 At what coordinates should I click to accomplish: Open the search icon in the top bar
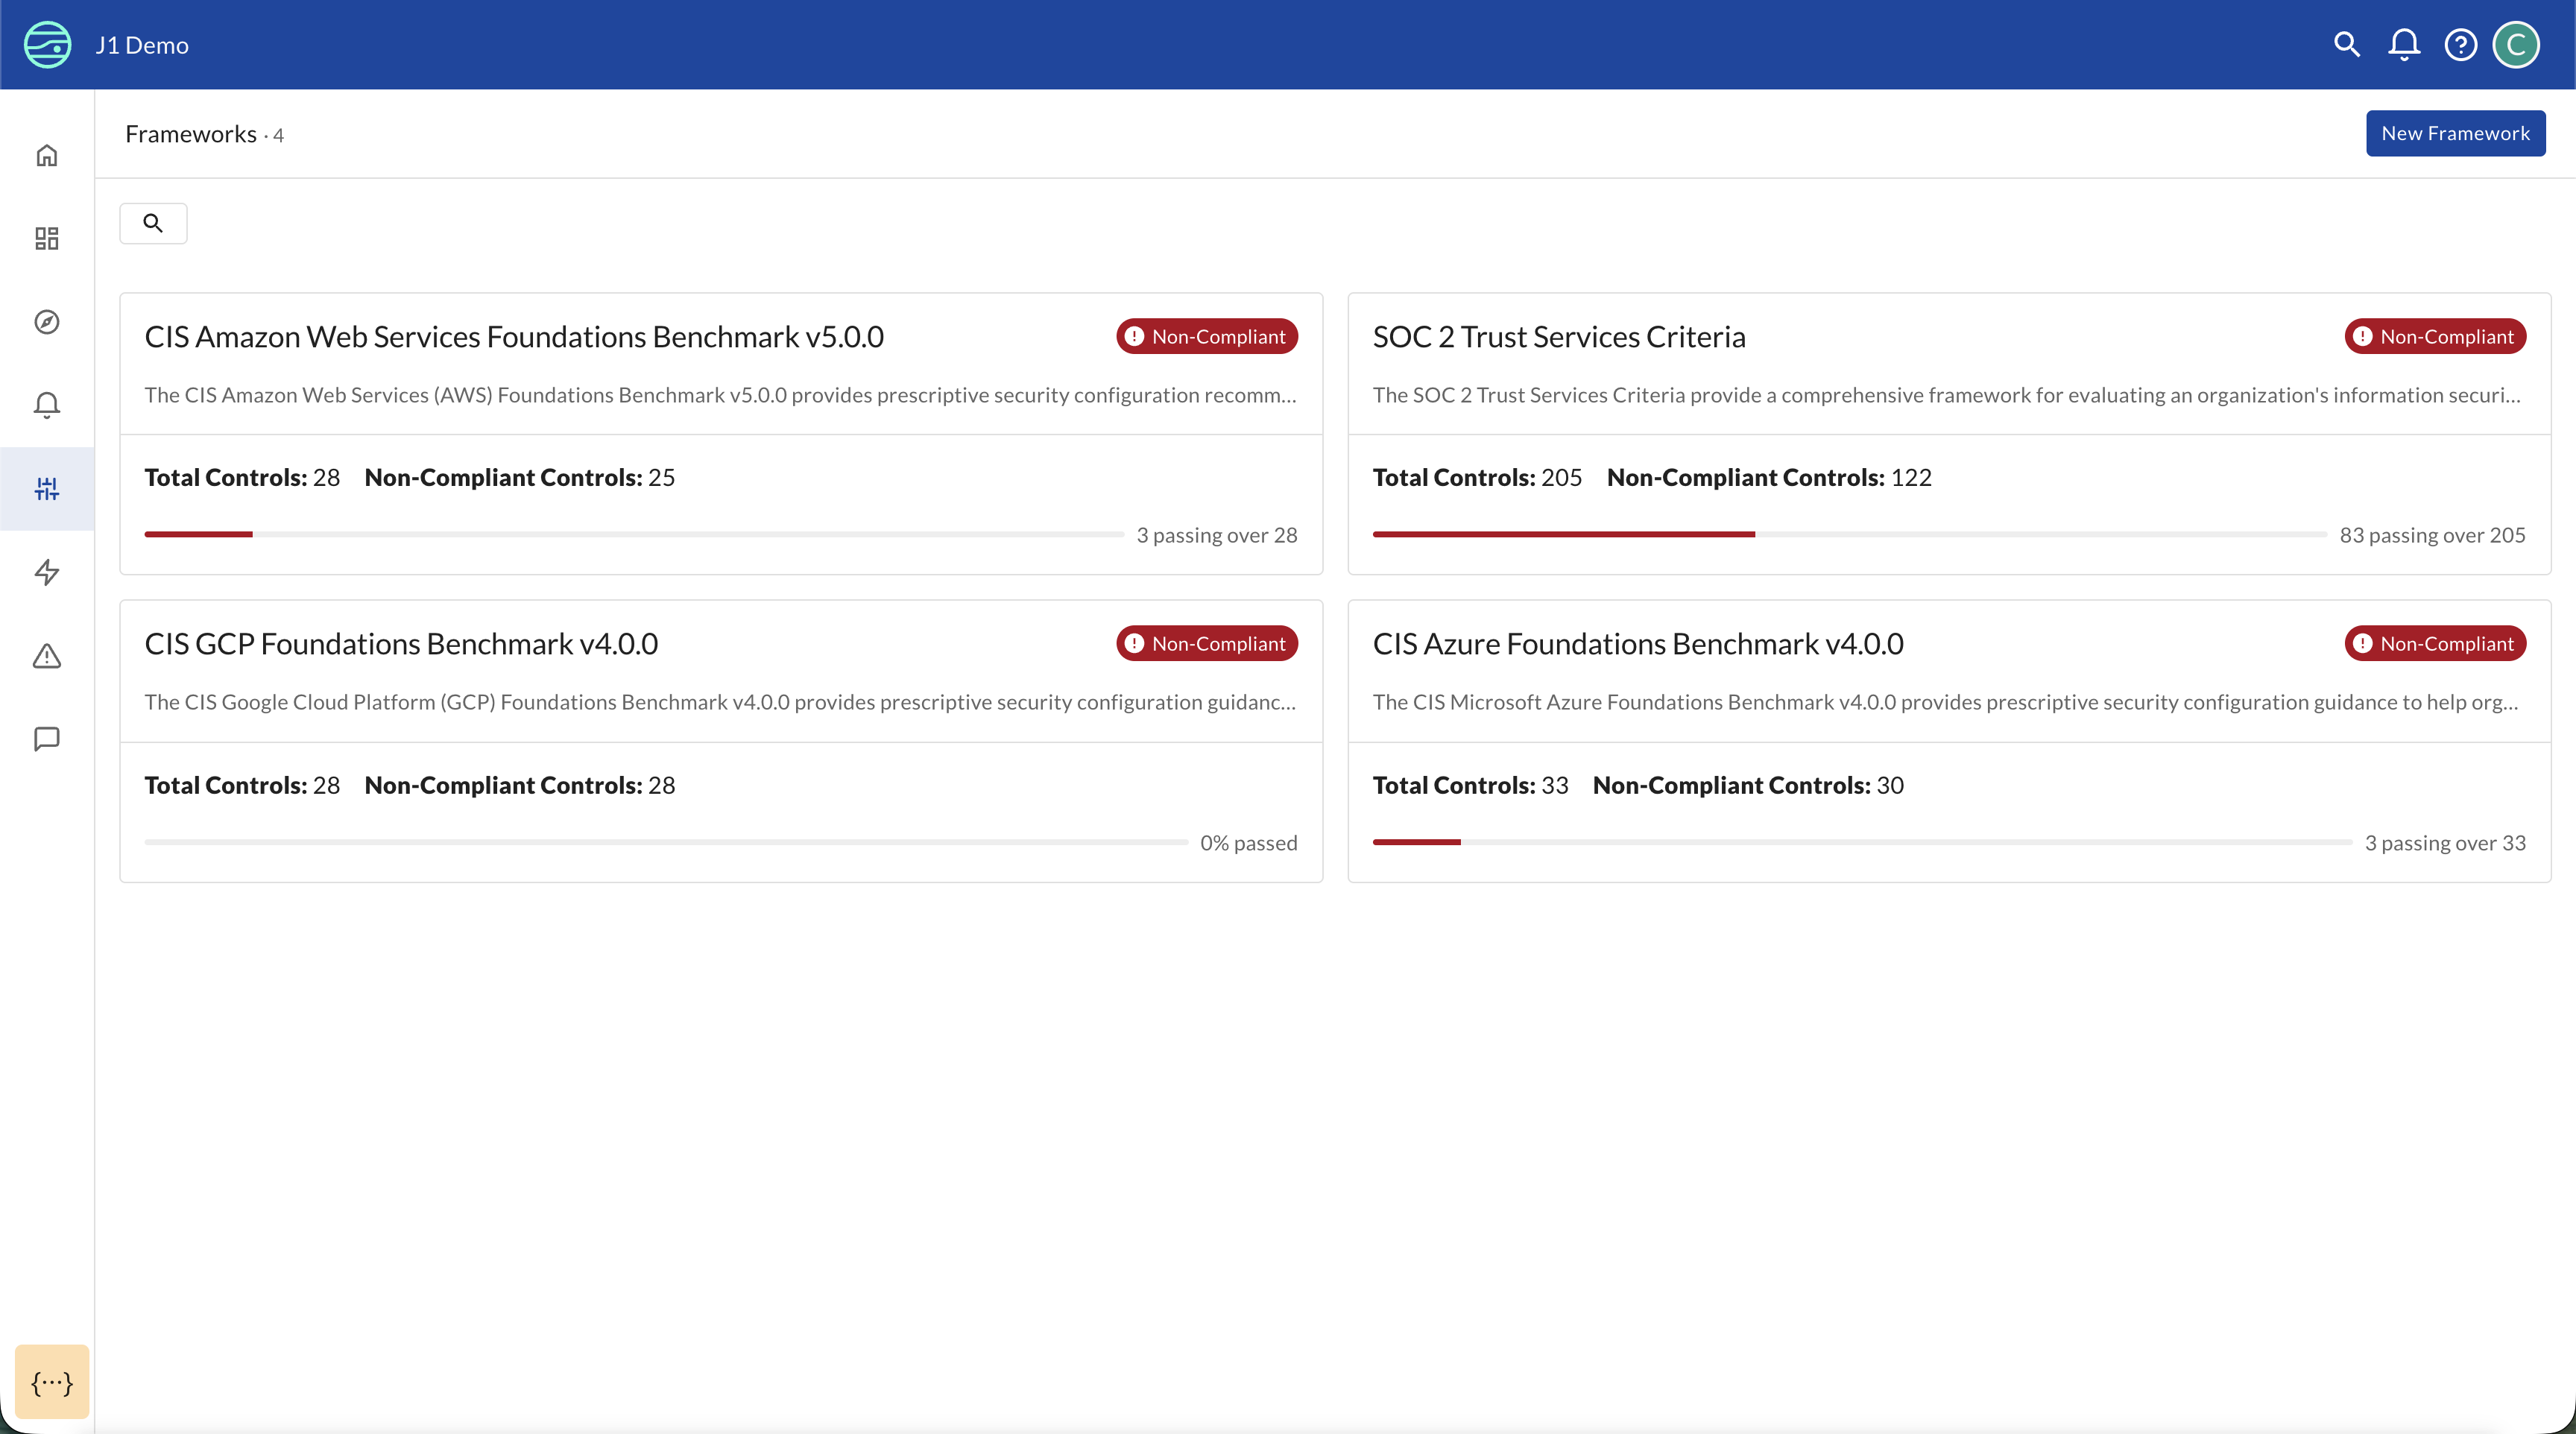click(x=2346, y=44)
